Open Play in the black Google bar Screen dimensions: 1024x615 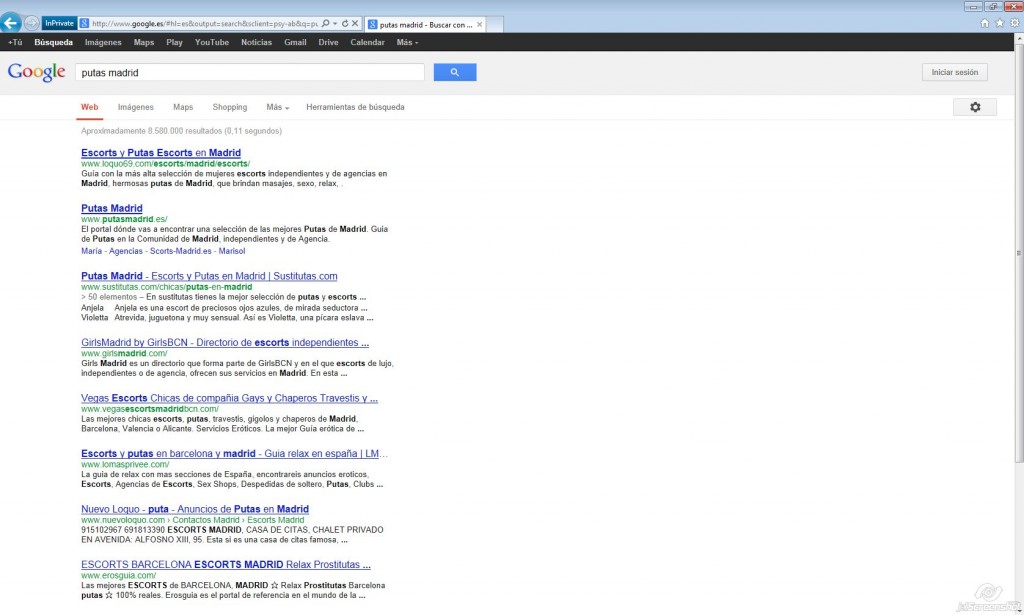(x=174, y=42)
